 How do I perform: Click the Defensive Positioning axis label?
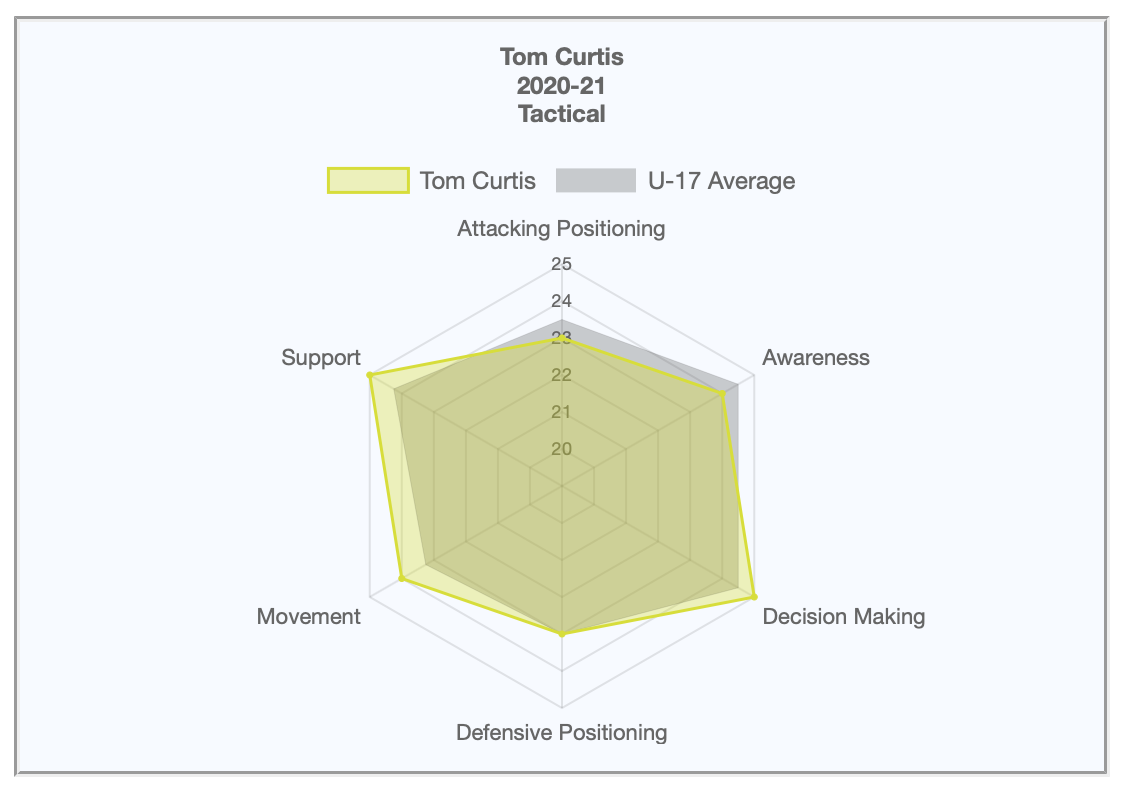[562, 732]
